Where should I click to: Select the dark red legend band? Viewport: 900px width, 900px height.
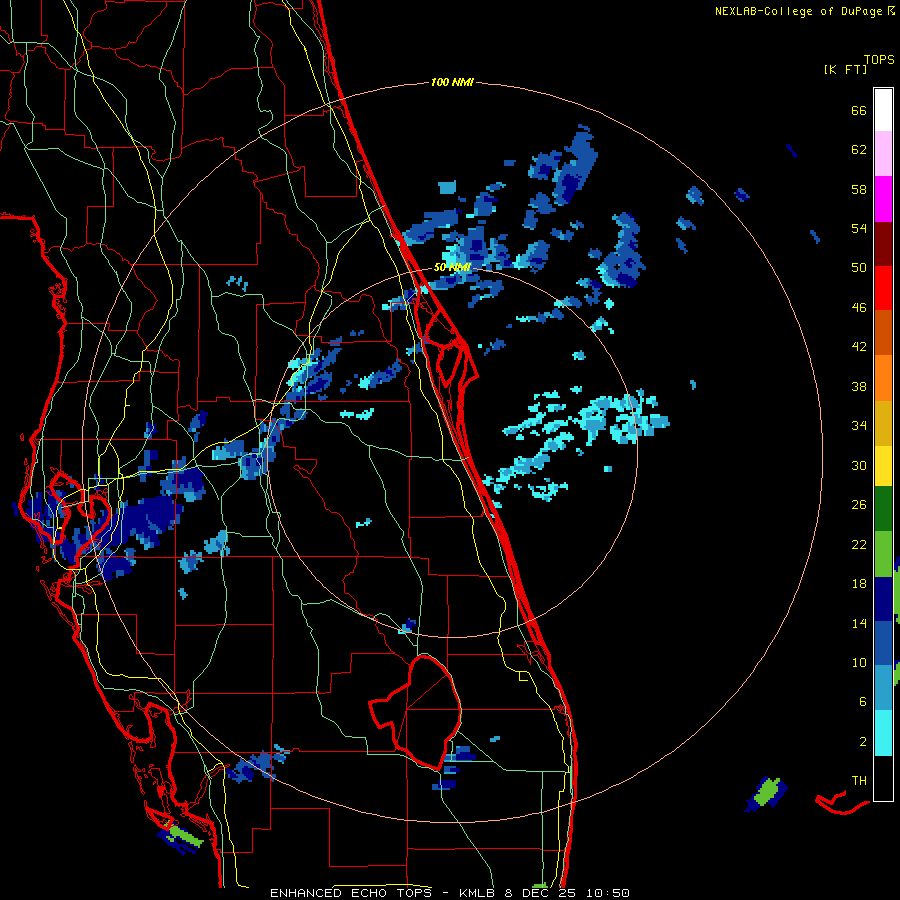(x=883, y=244)
